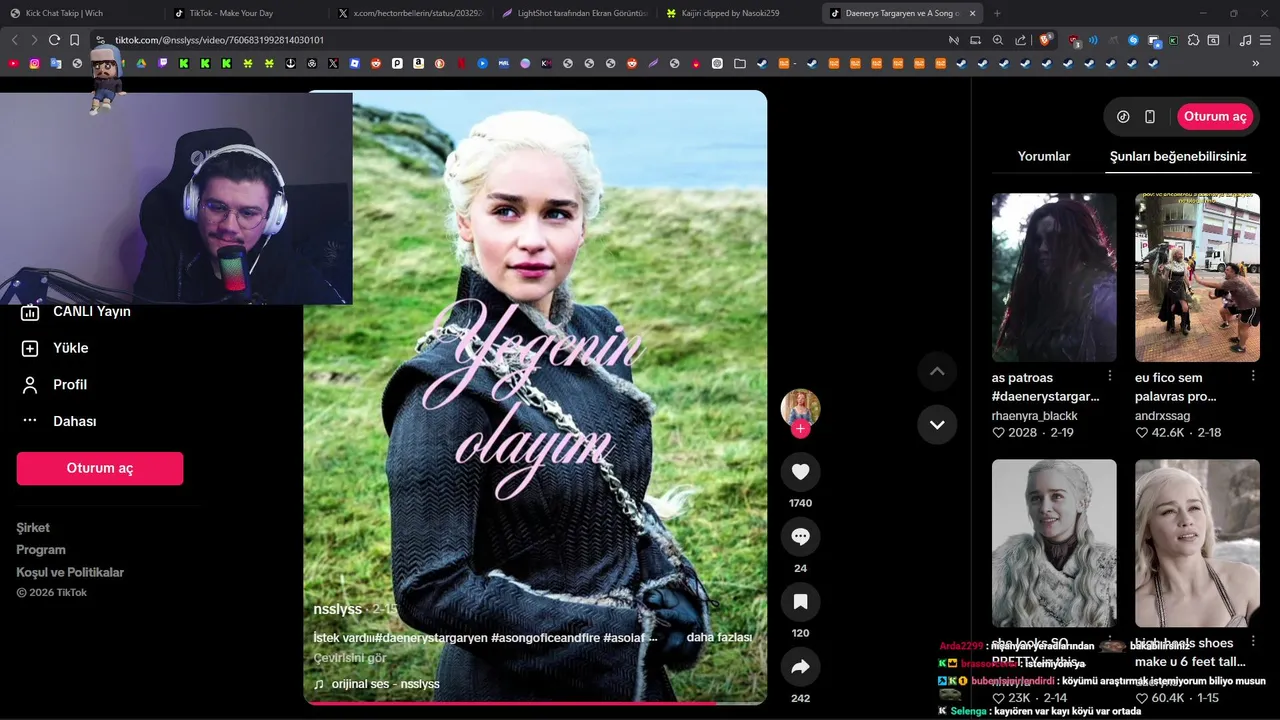Open comments with the speech bubble icon
Viewport: 1280px width, 720px height.
coord(800,537)
